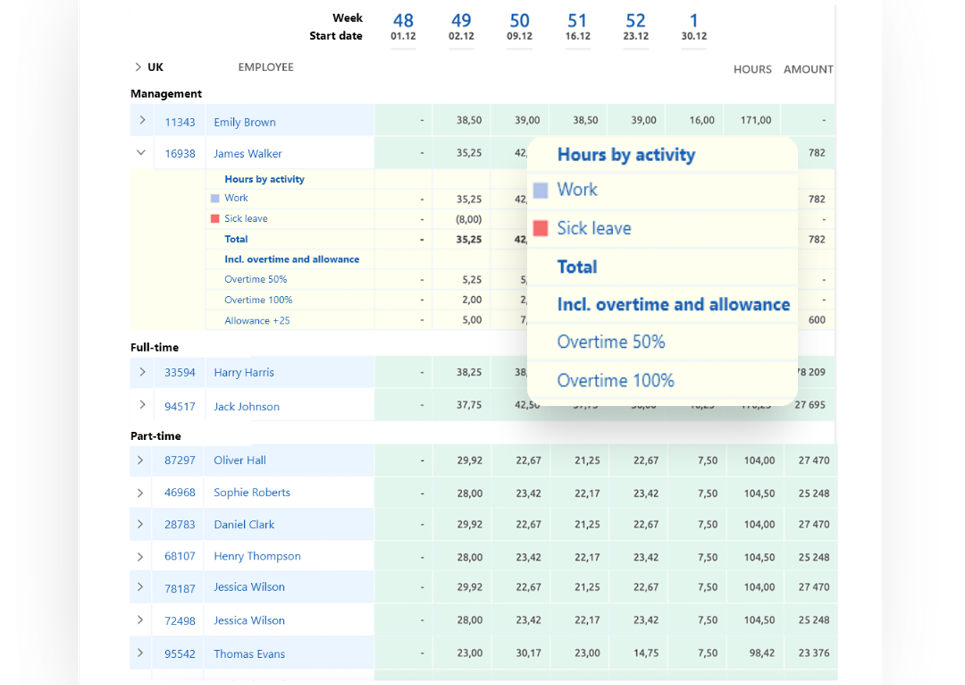
Task: Click the HOURS column header
Action: [x=752, y=69]
